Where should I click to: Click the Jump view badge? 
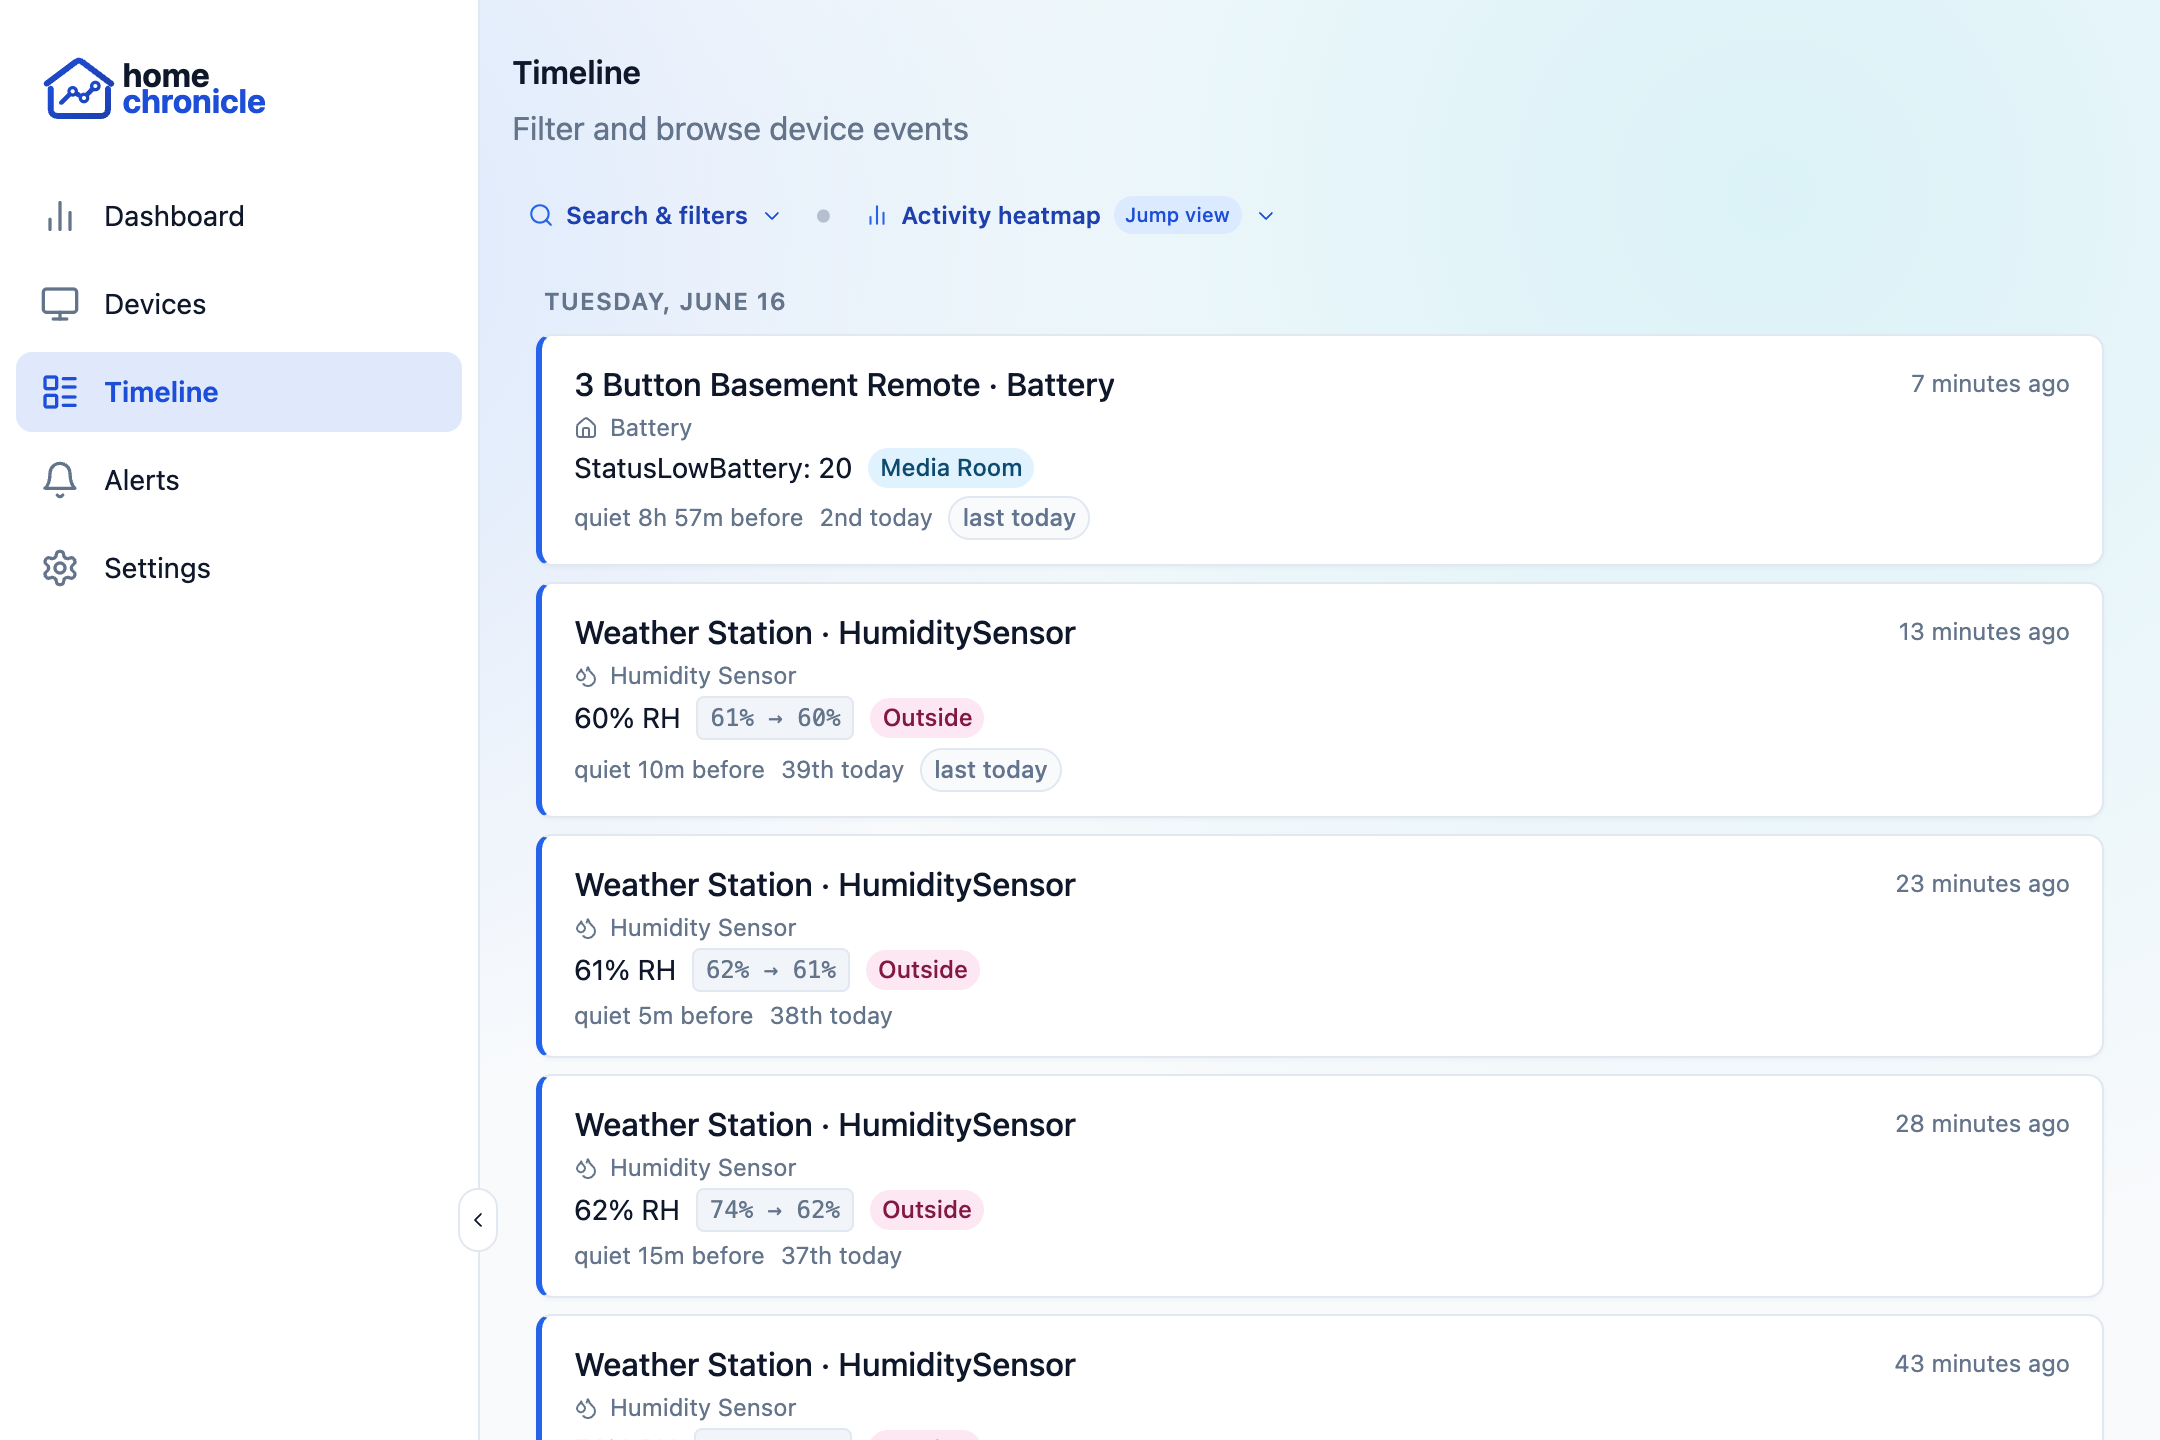[x=1177, y=215]
